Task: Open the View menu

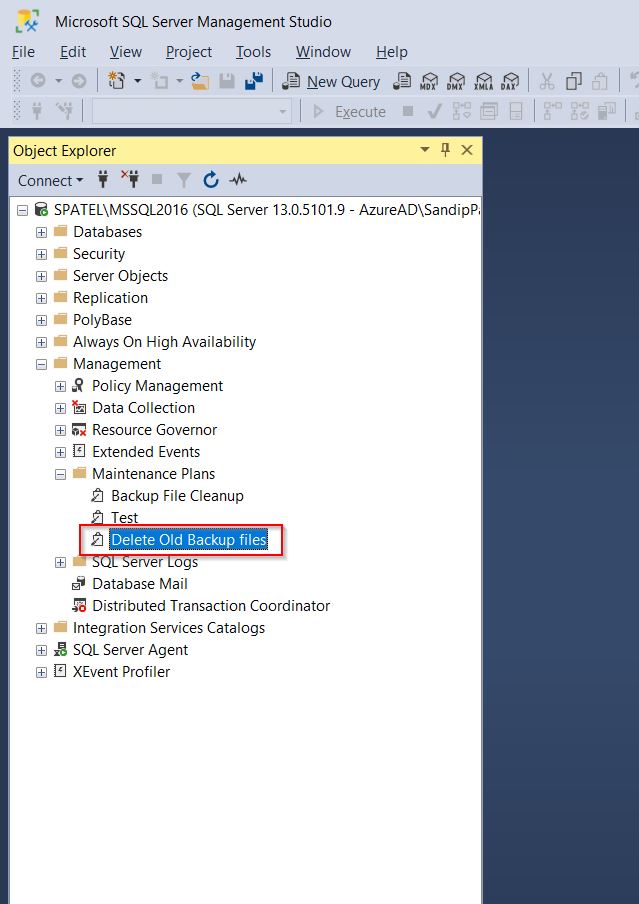Action: 126,52
